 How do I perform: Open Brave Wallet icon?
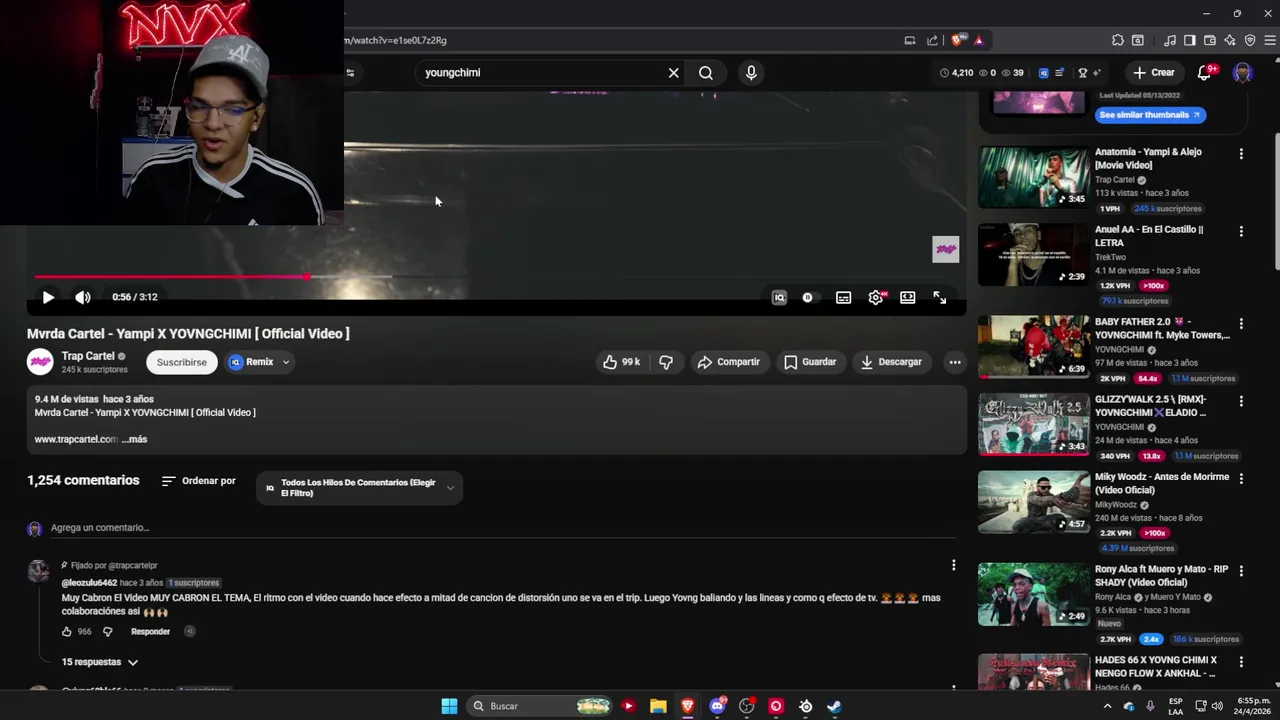coord(1210,40)
